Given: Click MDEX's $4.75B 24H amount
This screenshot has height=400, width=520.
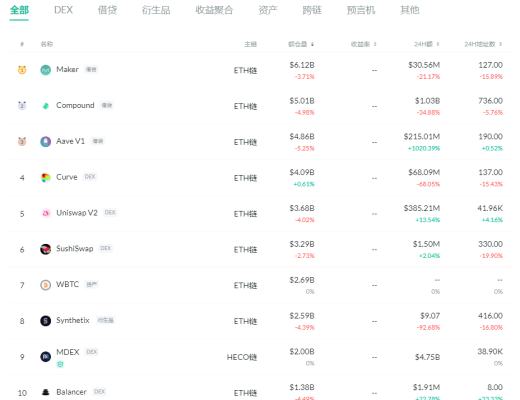Looking at the screenshot, I should [427, 357].
